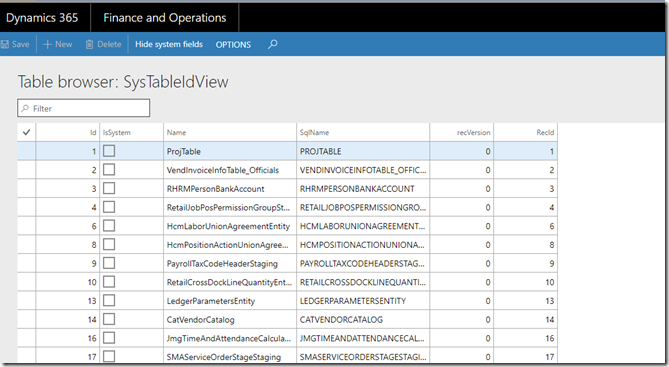Viewport: 669px width, 367px height.
Task: Click the LEDGERPARAMETERSENTITY SqlName cell
Action: tap(363, 301)
